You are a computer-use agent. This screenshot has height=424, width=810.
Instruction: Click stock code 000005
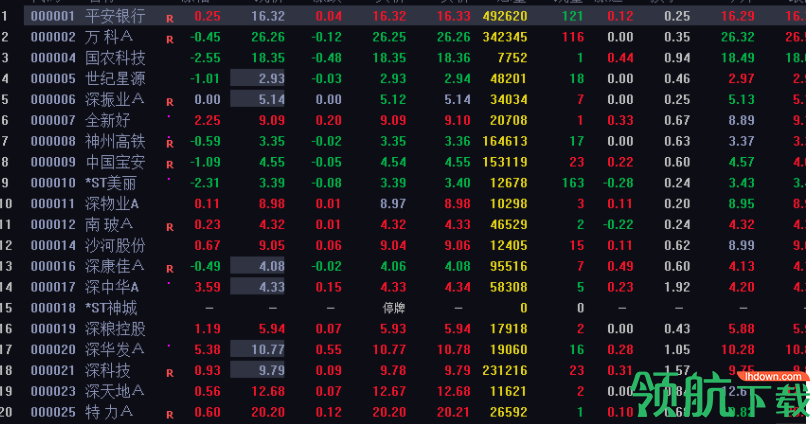point(53,78)
